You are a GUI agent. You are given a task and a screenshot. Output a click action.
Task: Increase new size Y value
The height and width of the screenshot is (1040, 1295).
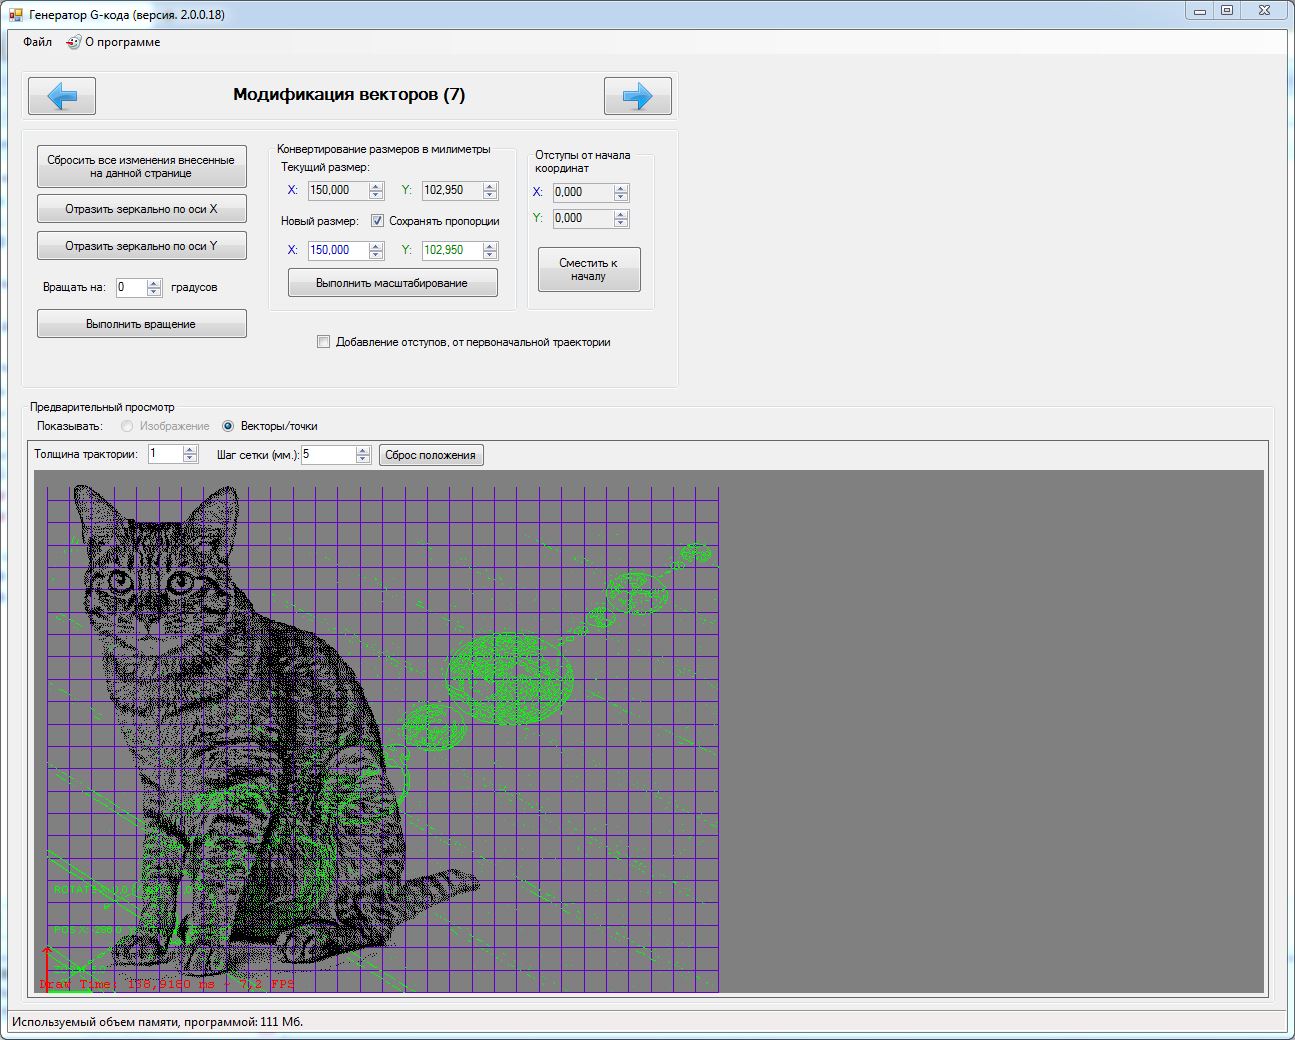[x=490, y=246]
